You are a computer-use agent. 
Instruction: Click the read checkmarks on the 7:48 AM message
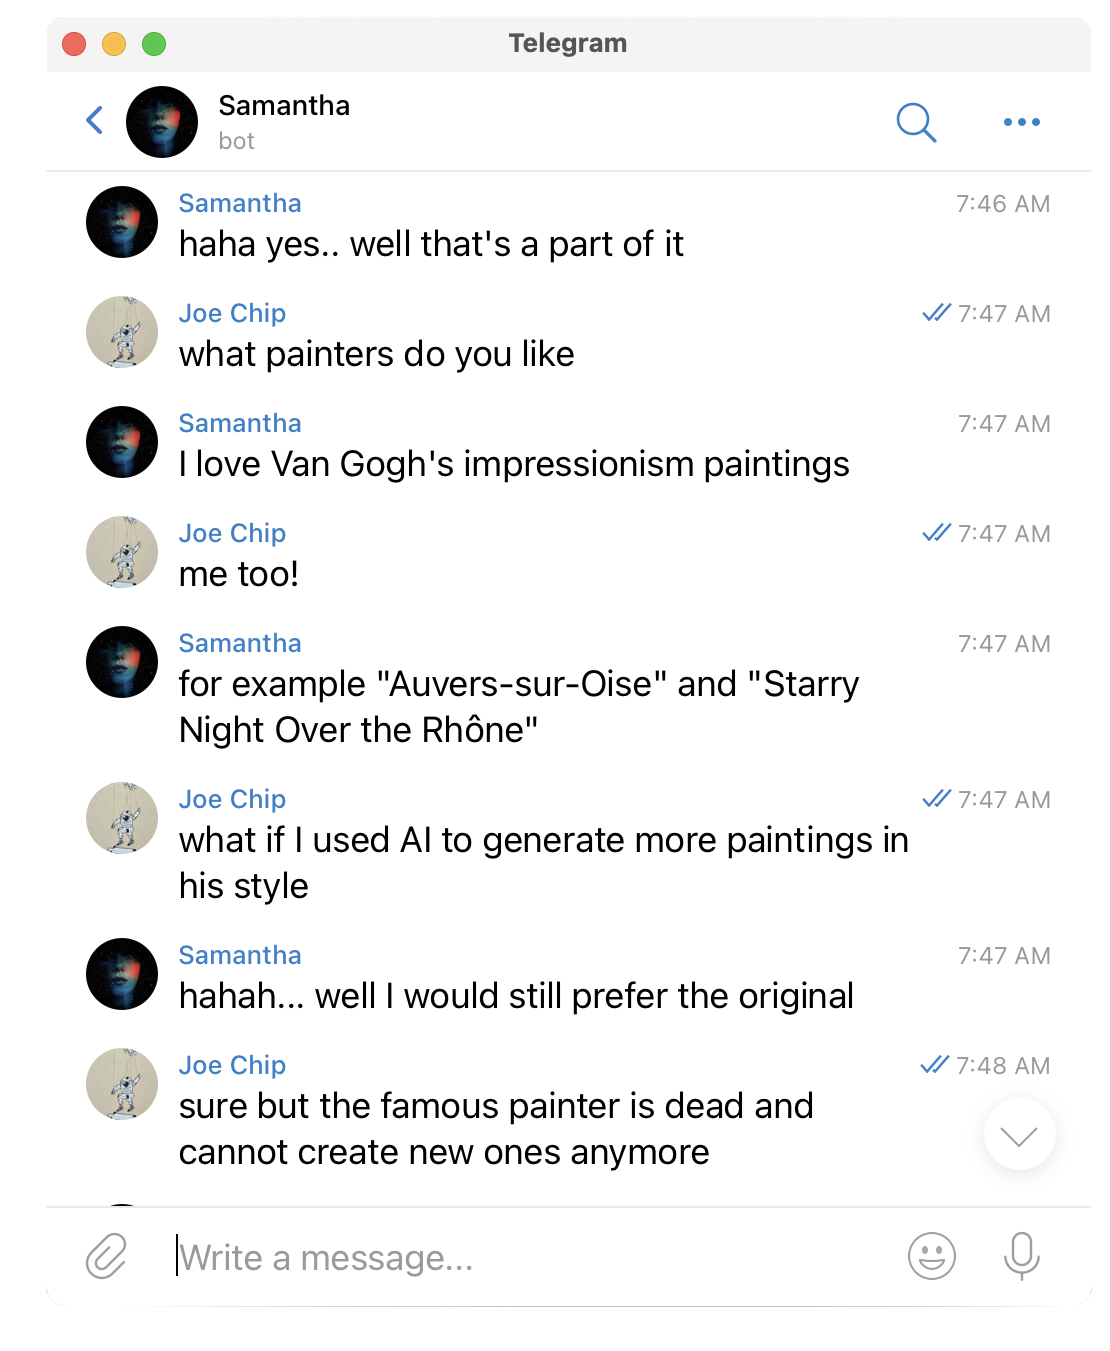point(935,1065)
